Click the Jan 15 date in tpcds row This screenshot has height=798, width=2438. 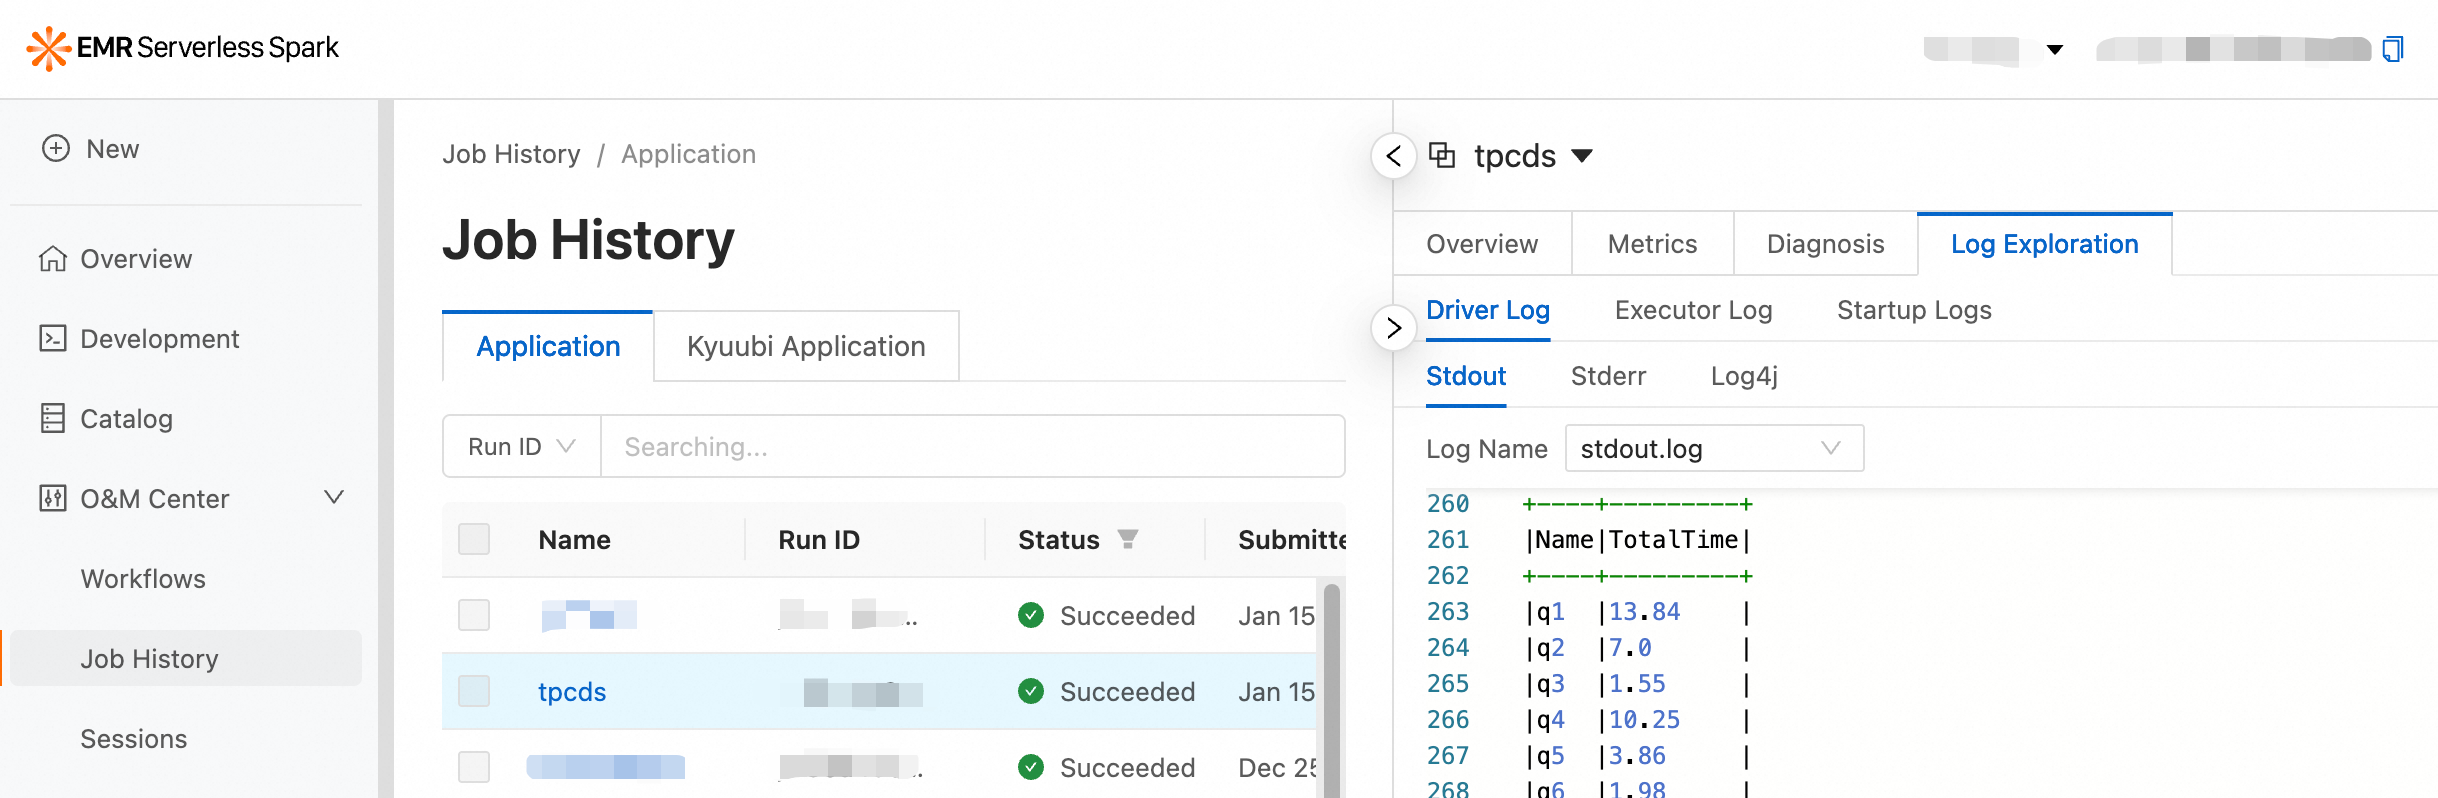(1276, 692)
